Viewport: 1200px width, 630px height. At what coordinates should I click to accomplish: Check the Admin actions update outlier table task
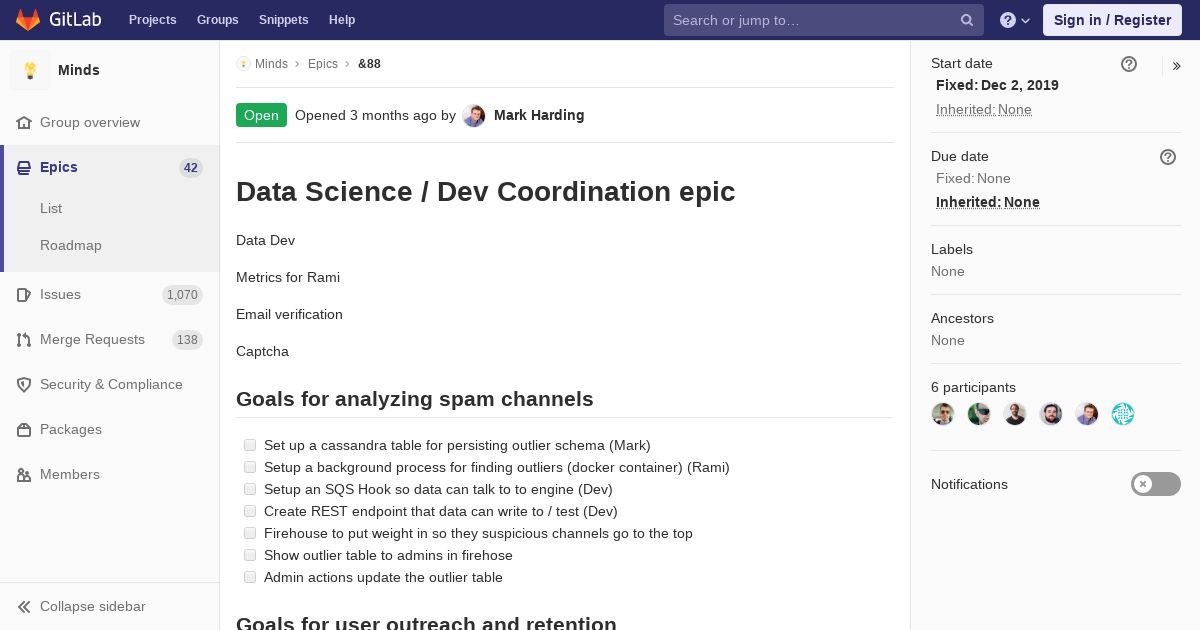250,577
